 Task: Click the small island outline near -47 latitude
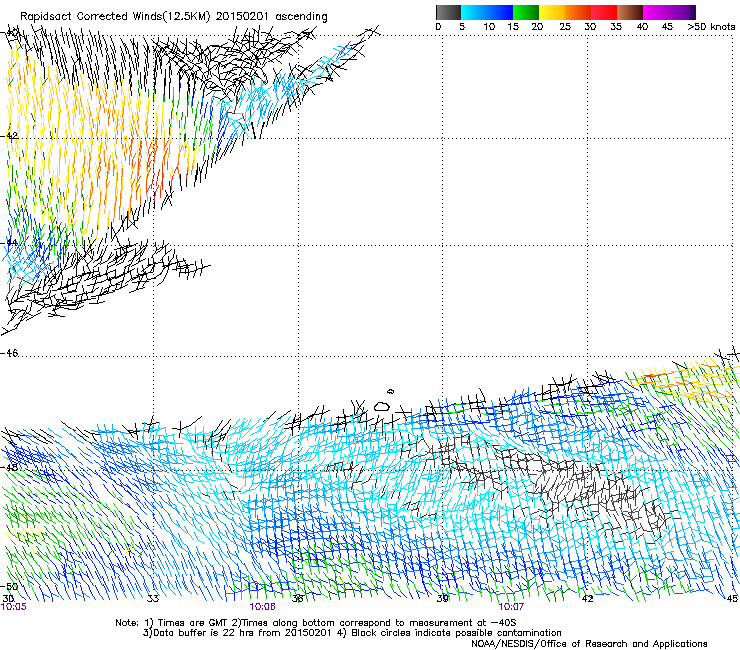381,406
